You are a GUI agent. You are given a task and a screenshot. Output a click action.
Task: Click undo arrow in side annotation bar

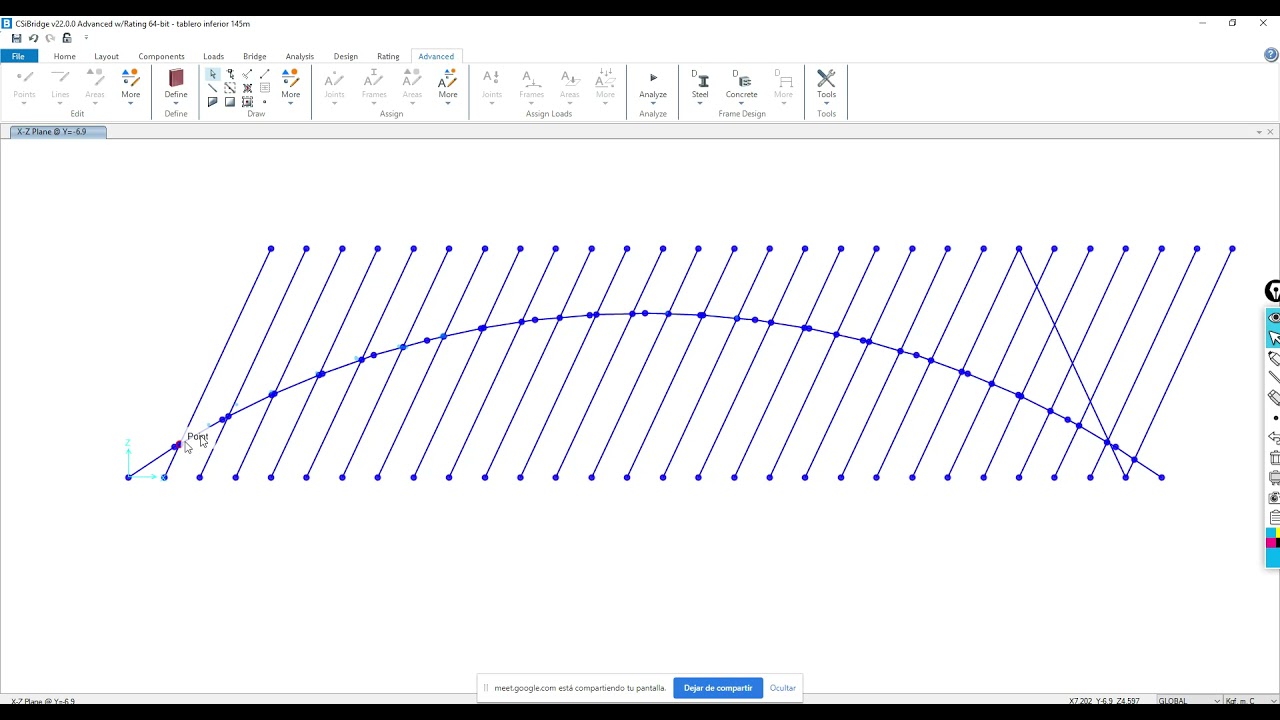pyautogui.click(x=1274, y=437)
